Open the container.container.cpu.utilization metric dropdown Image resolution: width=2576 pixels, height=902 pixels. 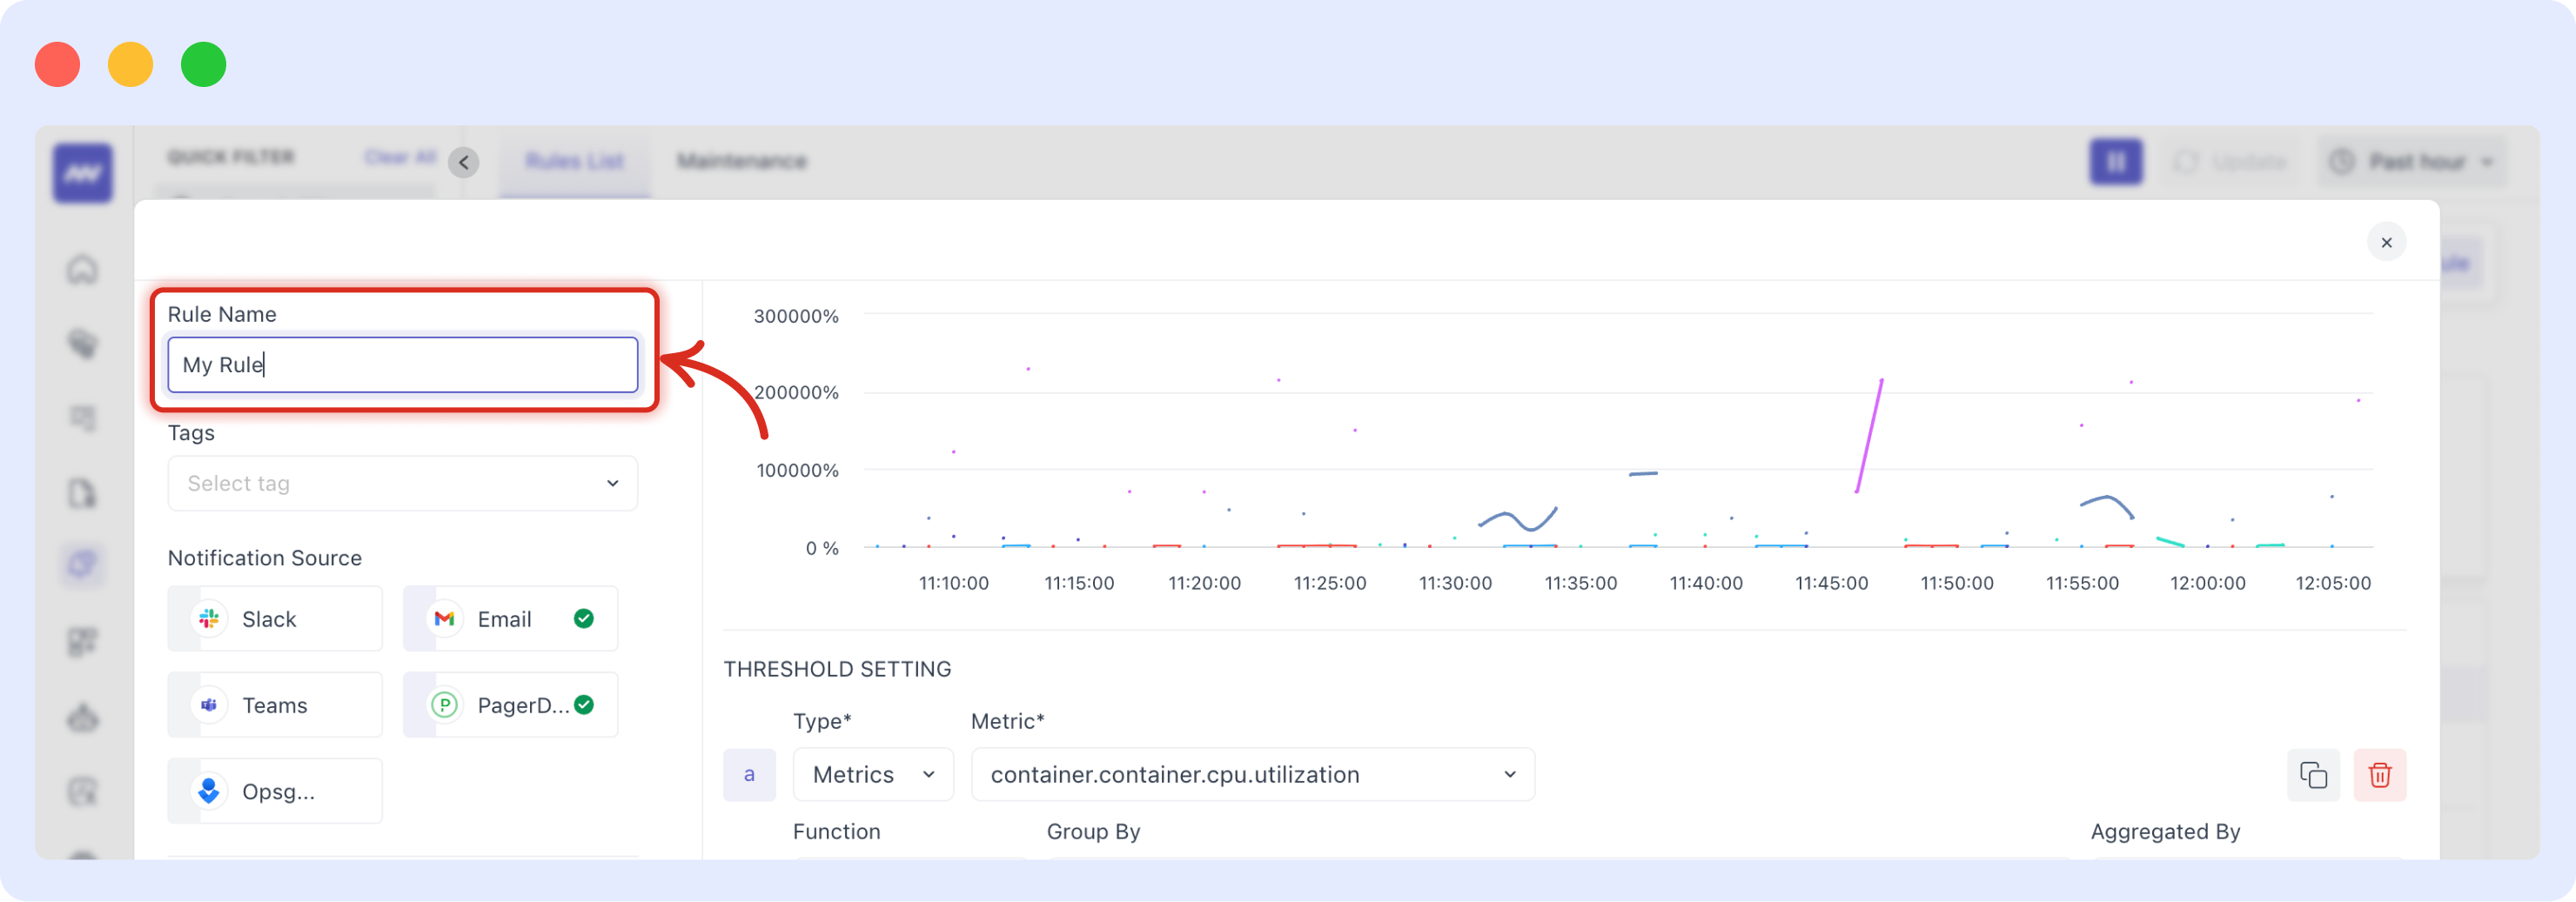tap(1252, 775)
